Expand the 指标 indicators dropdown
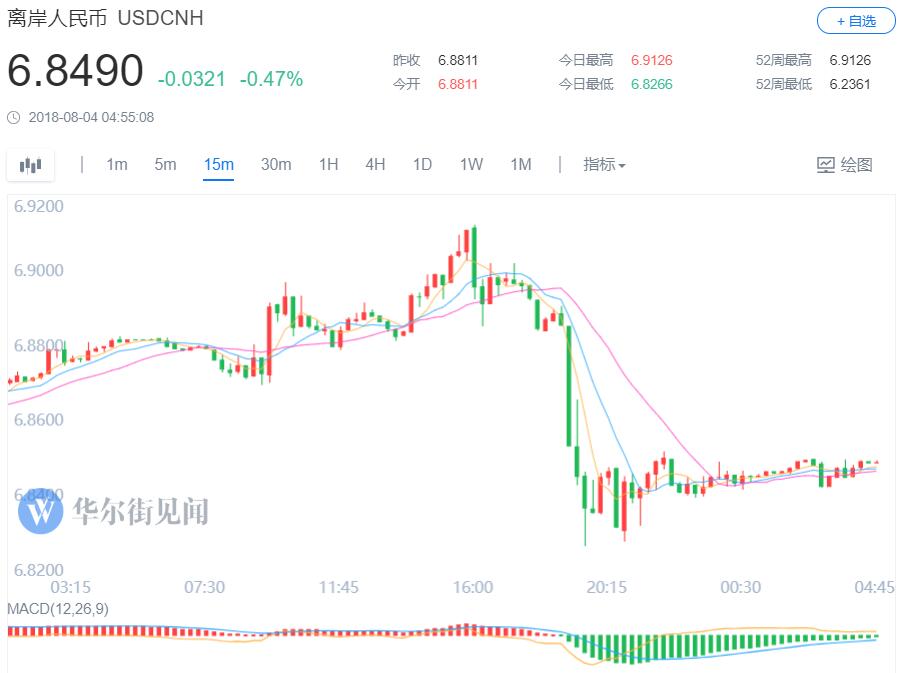The image size is (901, 673). [x=604, y=165]
